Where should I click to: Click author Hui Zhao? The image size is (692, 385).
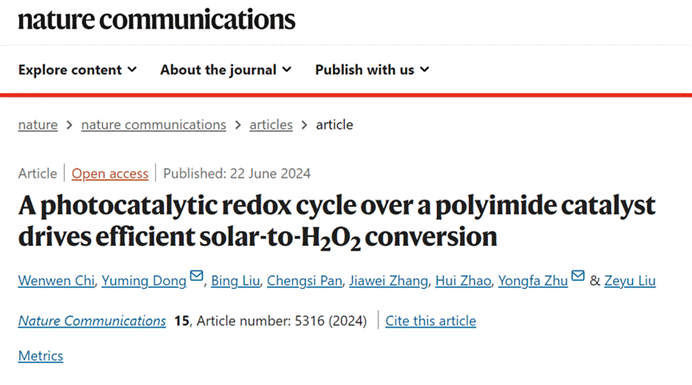pos(463,281)
